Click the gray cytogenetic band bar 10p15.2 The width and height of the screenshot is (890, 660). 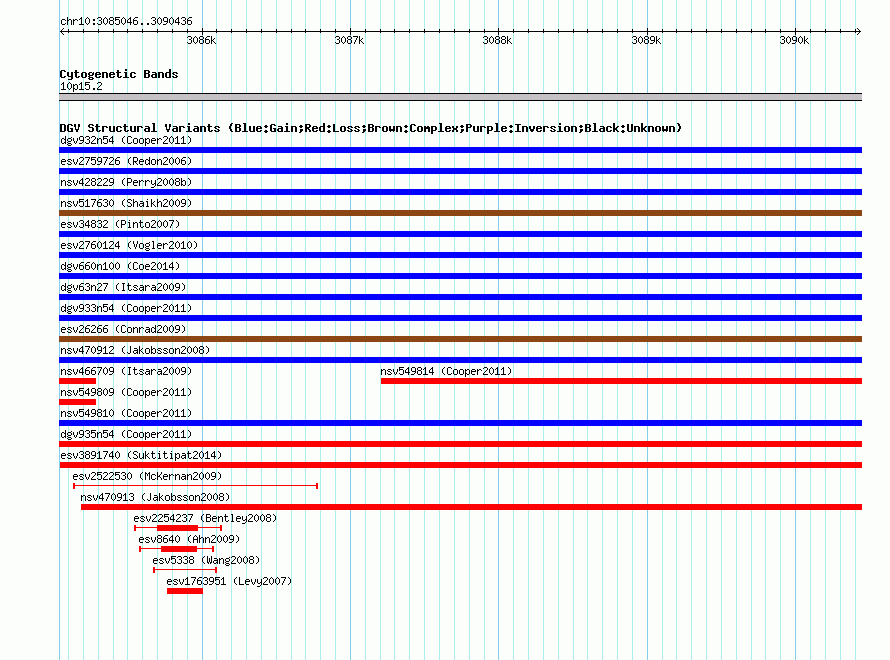[460, 97]
